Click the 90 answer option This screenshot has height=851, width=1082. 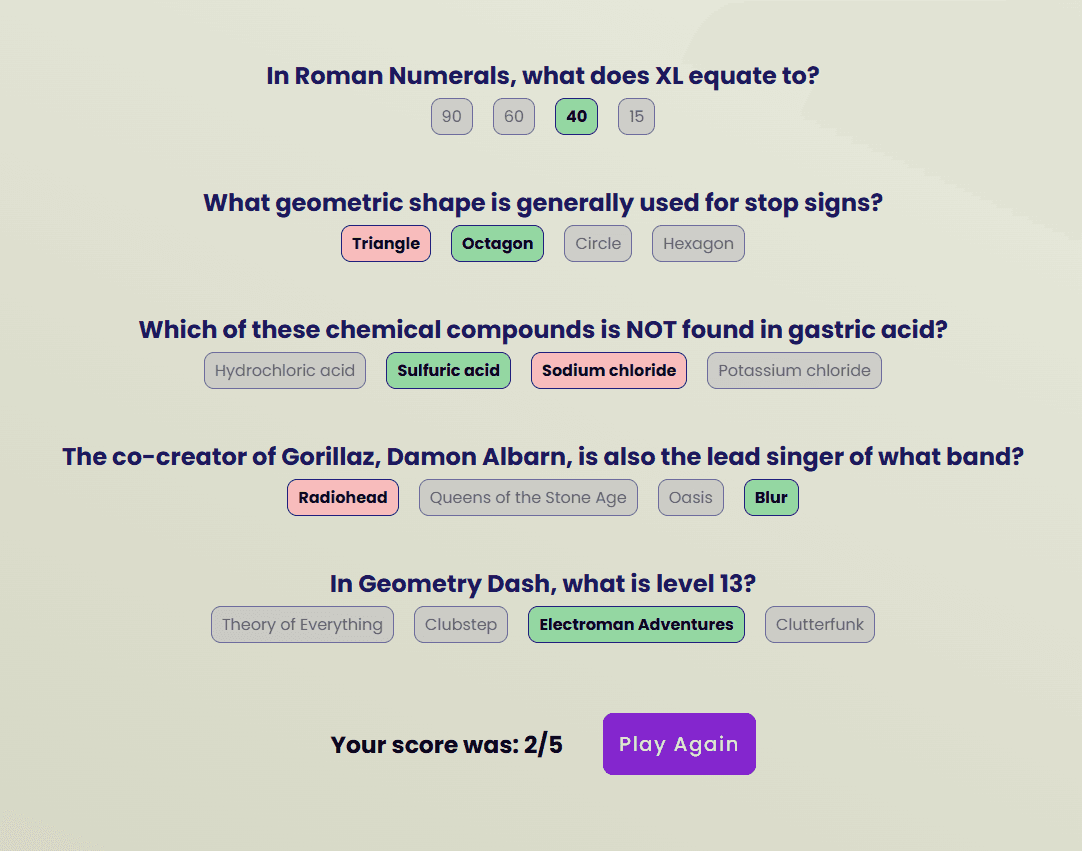click(x=451, y=116)
